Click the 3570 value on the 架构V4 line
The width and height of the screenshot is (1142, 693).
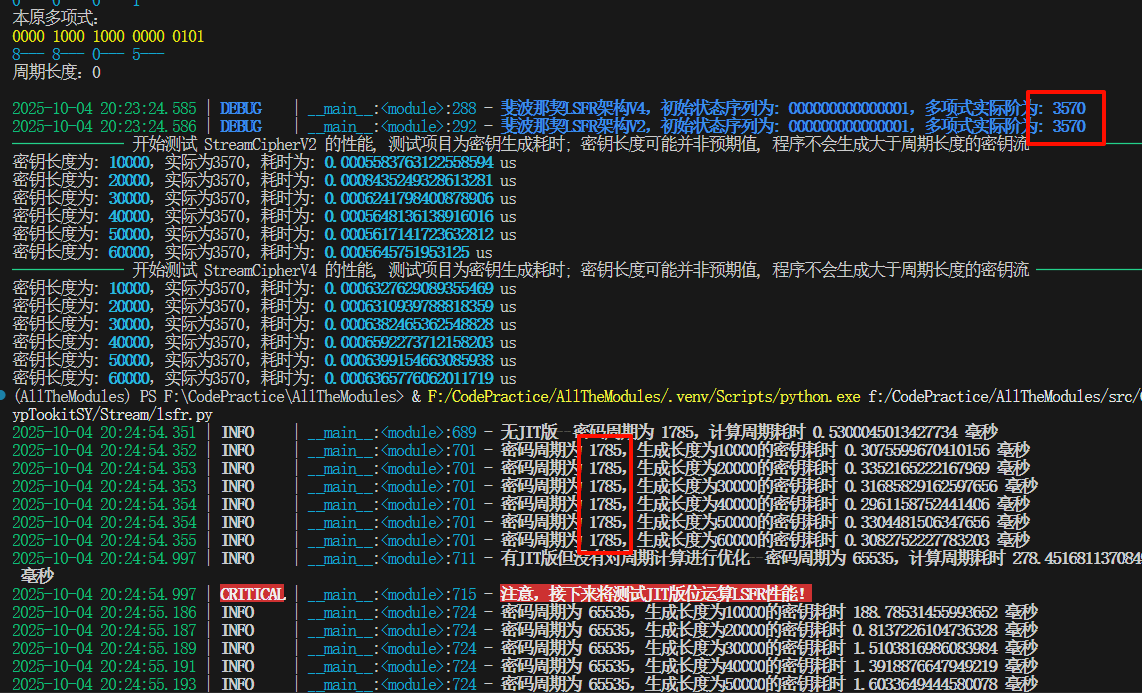[x=1068, y=108]
